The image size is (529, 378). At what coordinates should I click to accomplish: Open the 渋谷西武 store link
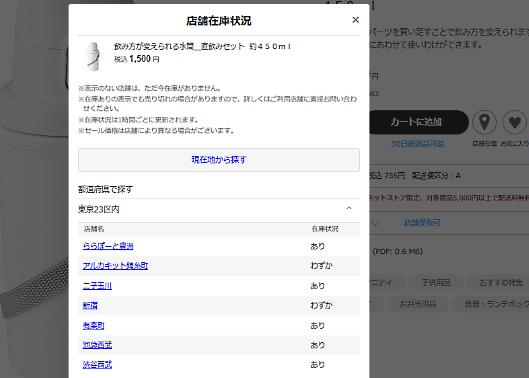tap(97, 364)
